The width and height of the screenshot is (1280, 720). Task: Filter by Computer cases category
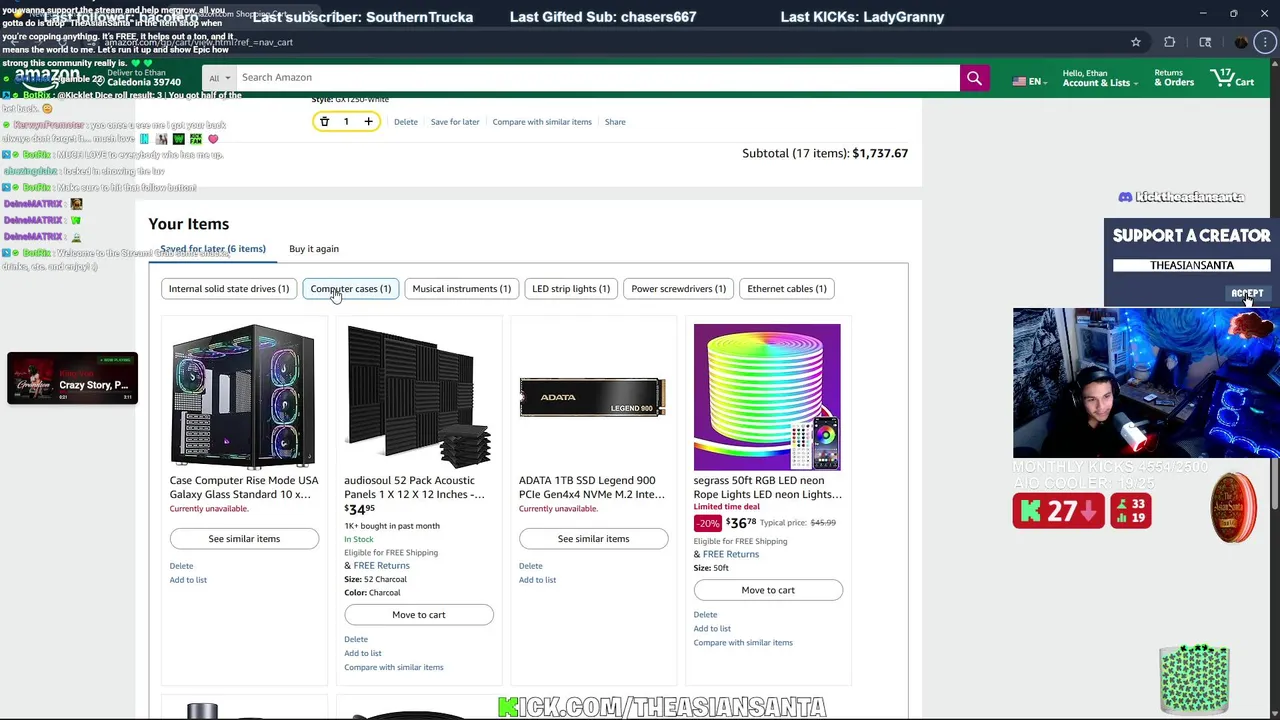click(x=351, y=289)
